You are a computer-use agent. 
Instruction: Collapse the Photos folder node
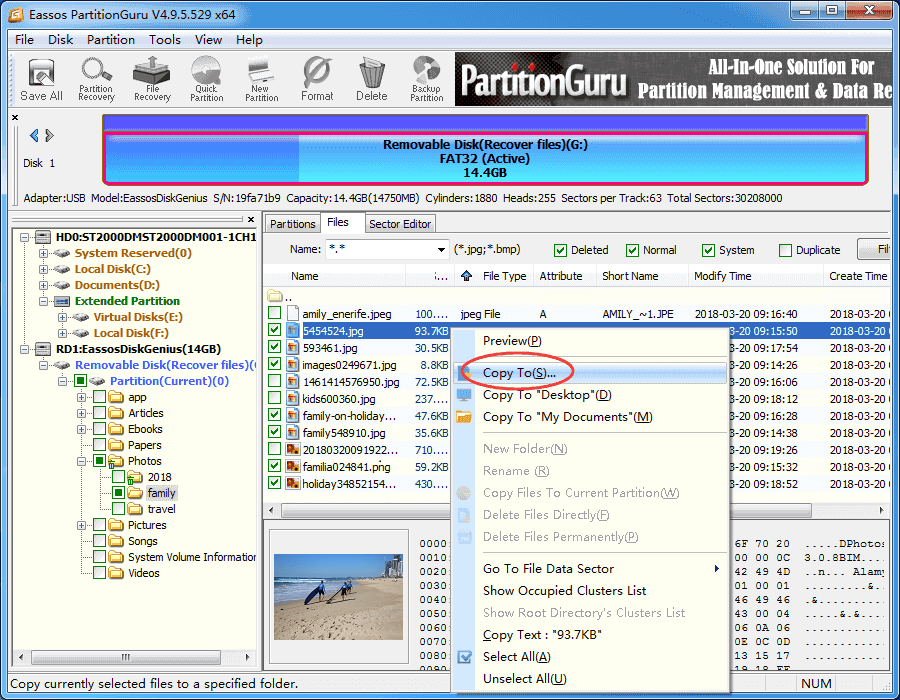[82, 461]
